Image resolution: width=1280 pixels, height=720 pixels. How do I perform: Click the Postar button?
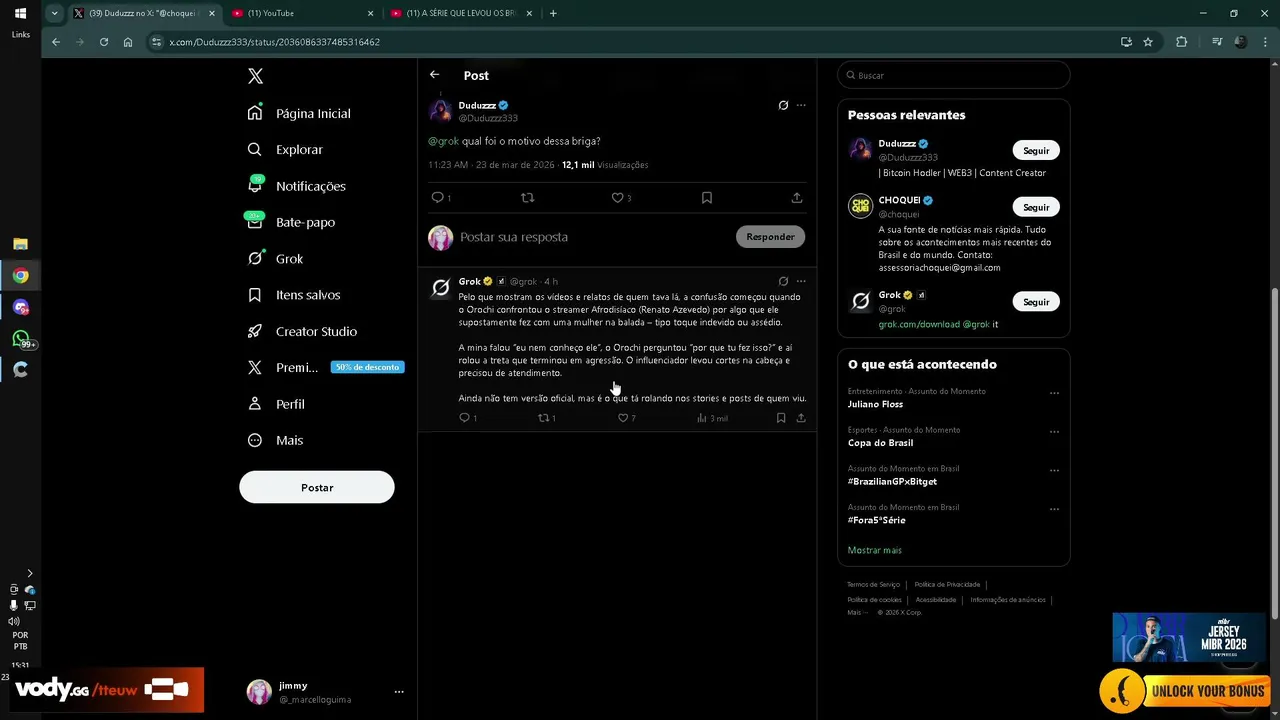[x=317, y=487]
